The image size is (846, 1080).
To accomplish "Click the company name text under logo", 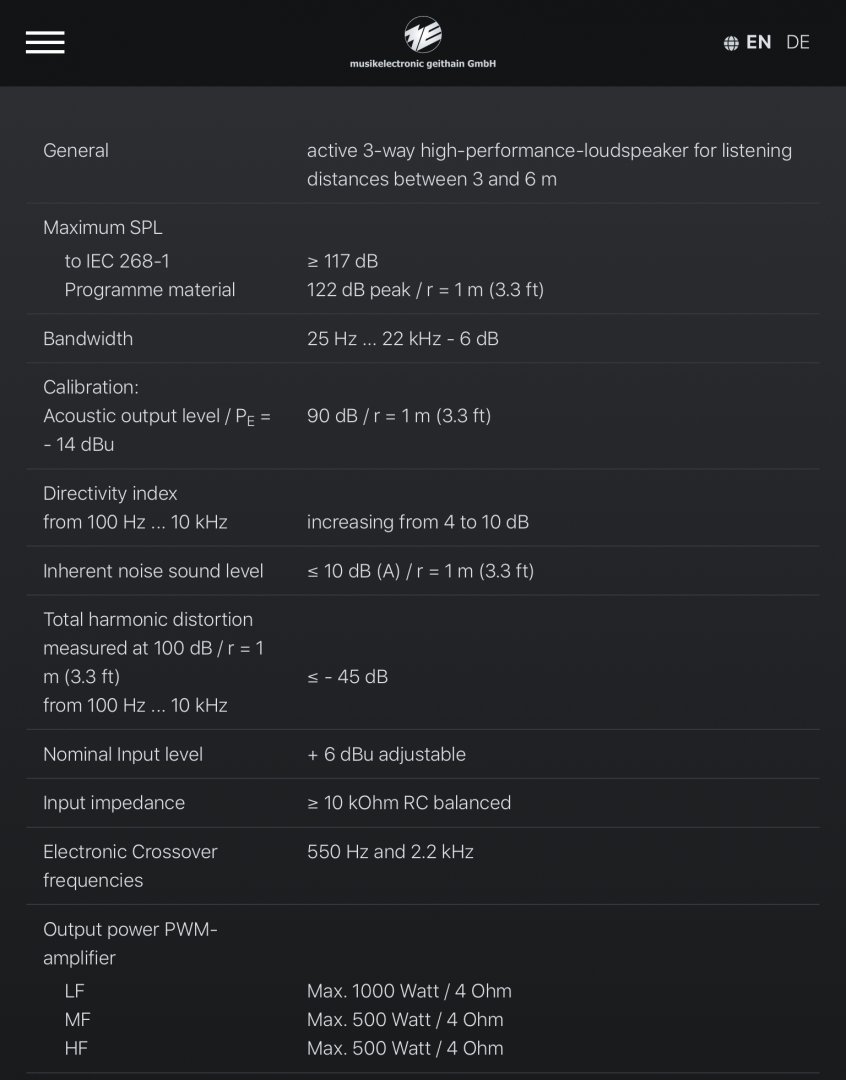I will click(x=422, y=63).
